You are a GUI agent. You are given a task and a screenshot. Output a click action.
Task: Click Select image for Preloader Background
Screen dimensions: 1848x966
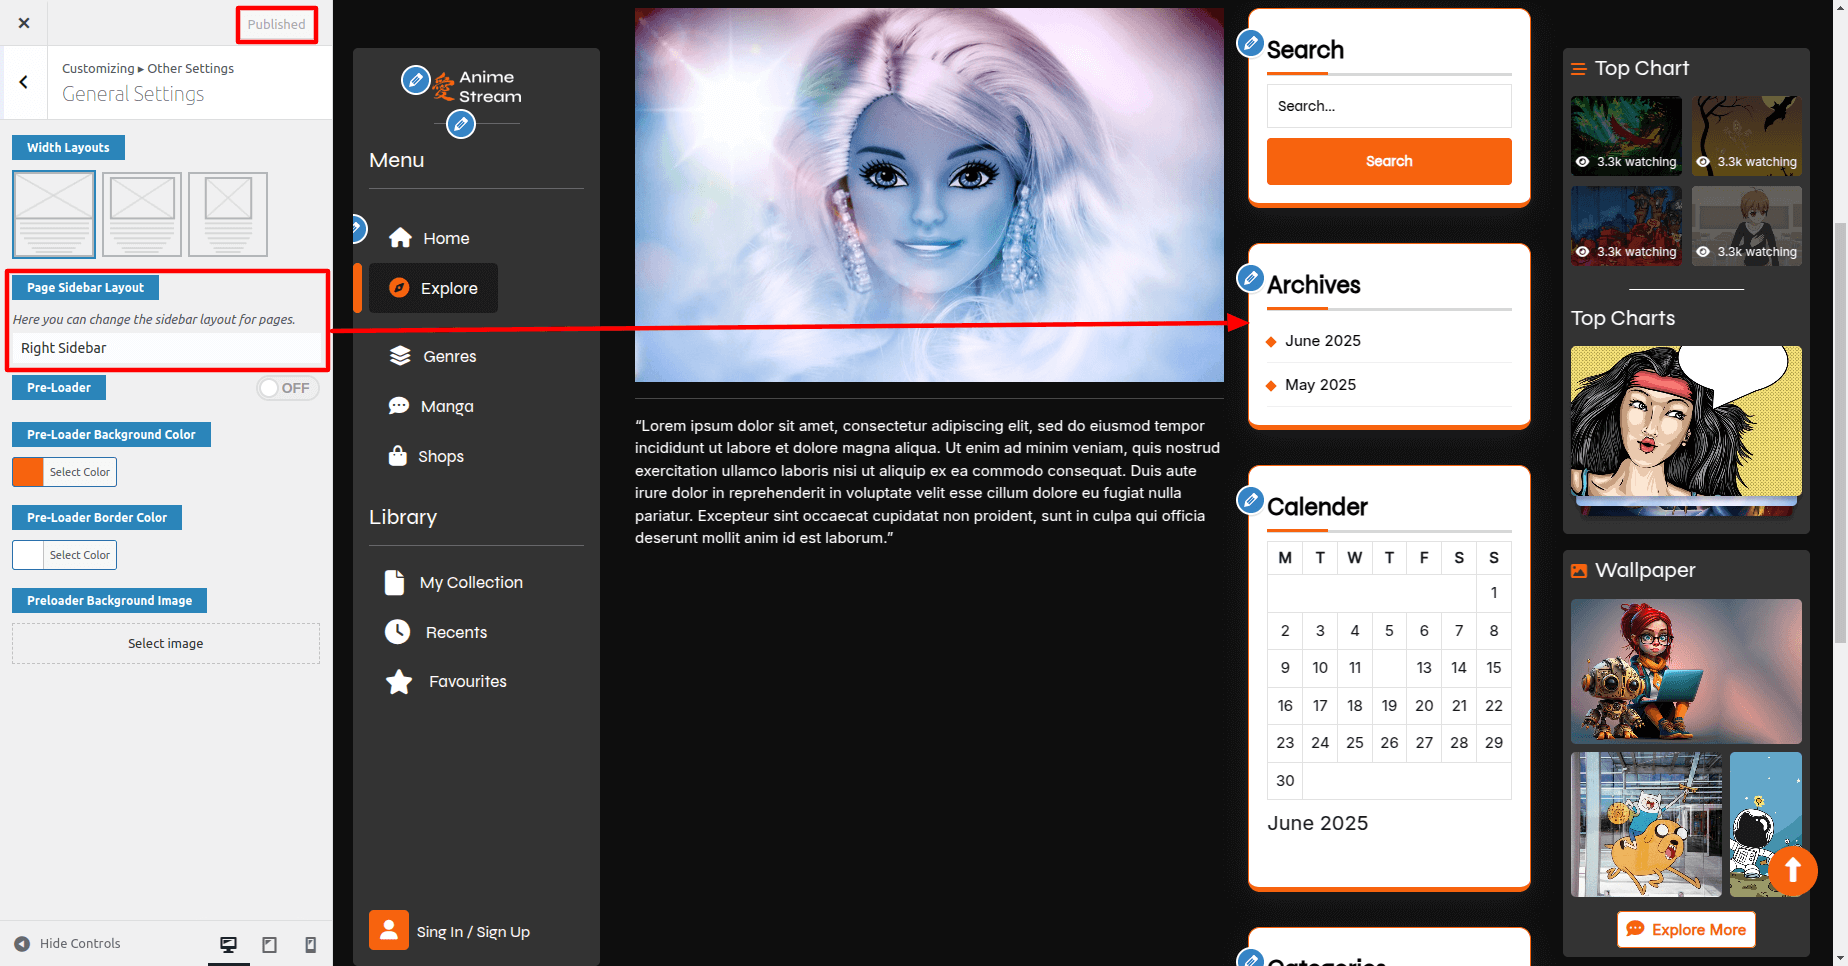[x=166, y=644]
